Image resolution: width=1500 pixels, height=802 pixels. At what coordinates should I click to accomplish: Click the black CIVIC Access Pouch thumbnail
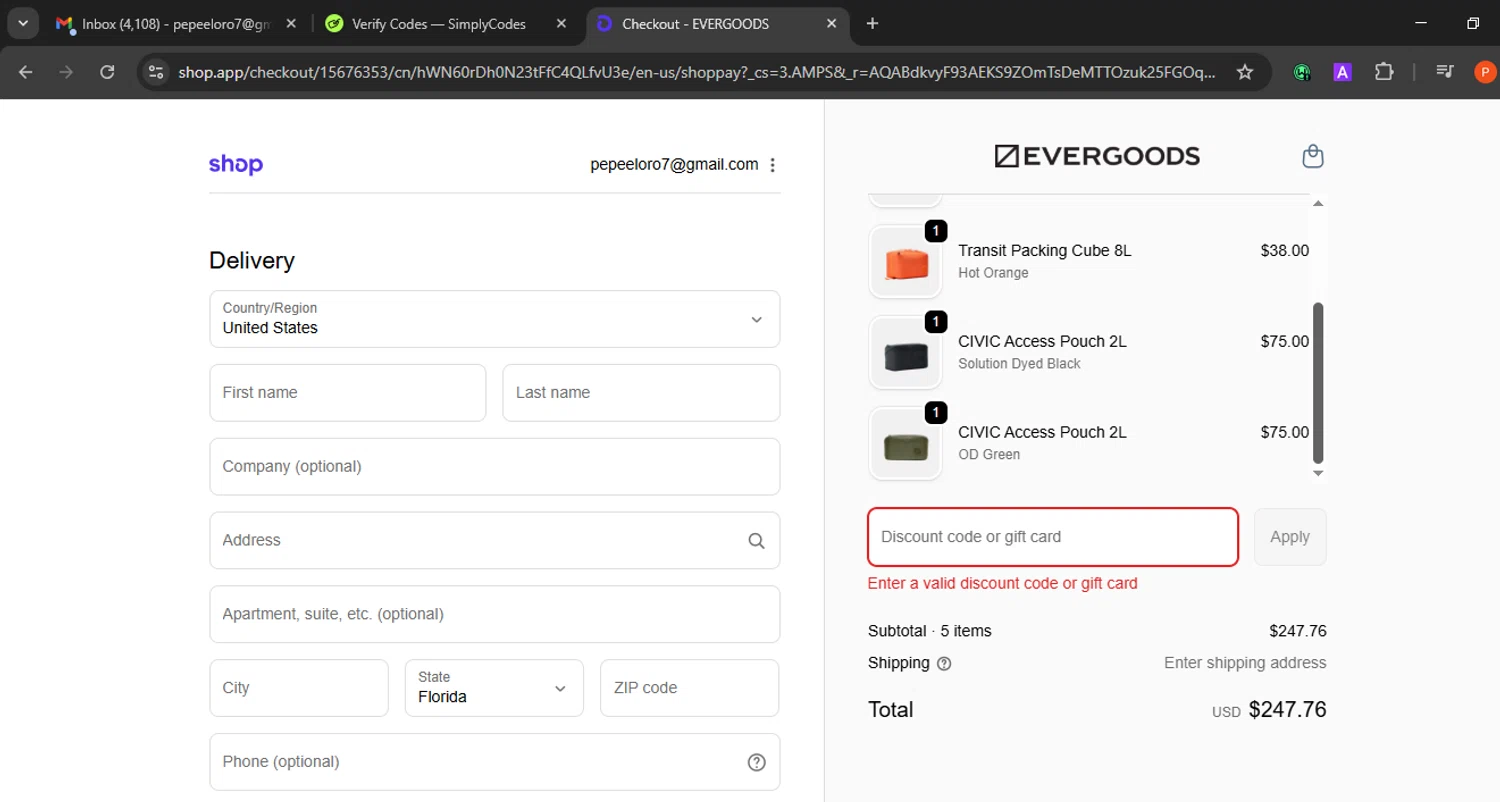(x=906, y=353)
